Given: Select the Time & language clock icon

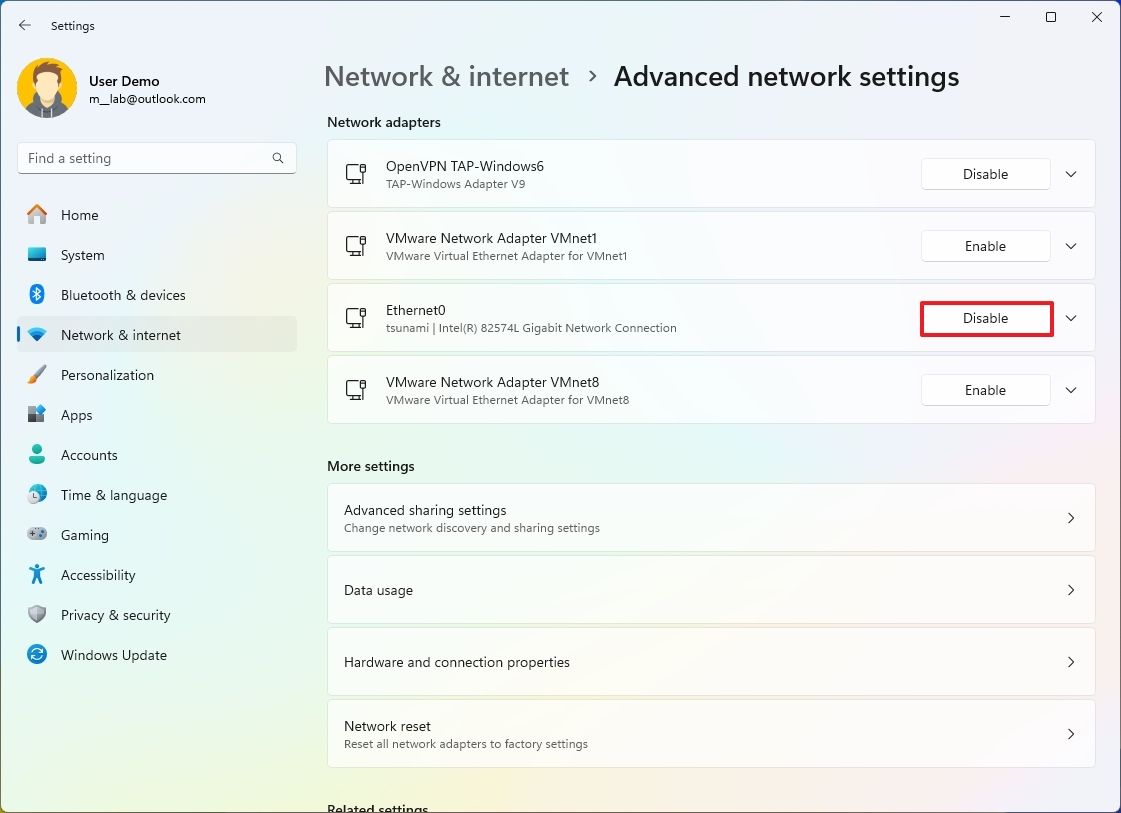Looking at the screenshot, I should click(37, 495).
